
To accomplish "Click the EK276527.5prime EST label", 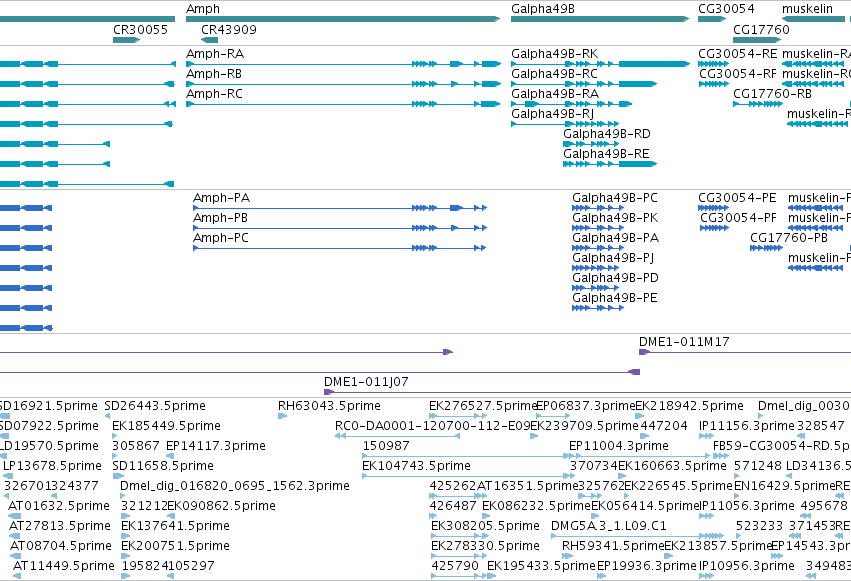I will (482, 406).
